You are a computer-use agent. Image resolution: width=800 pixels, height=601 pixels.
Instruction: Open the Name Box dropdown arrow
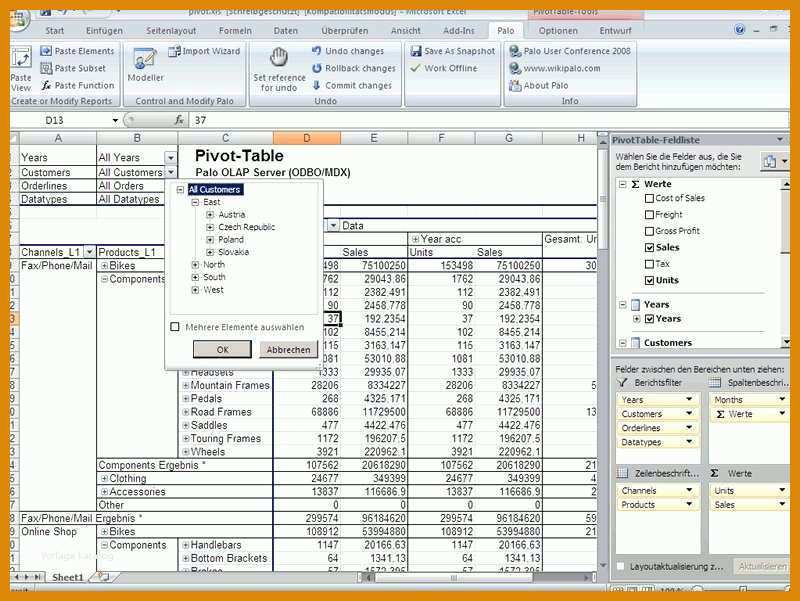pyautogui.click(x=115, y=120)
